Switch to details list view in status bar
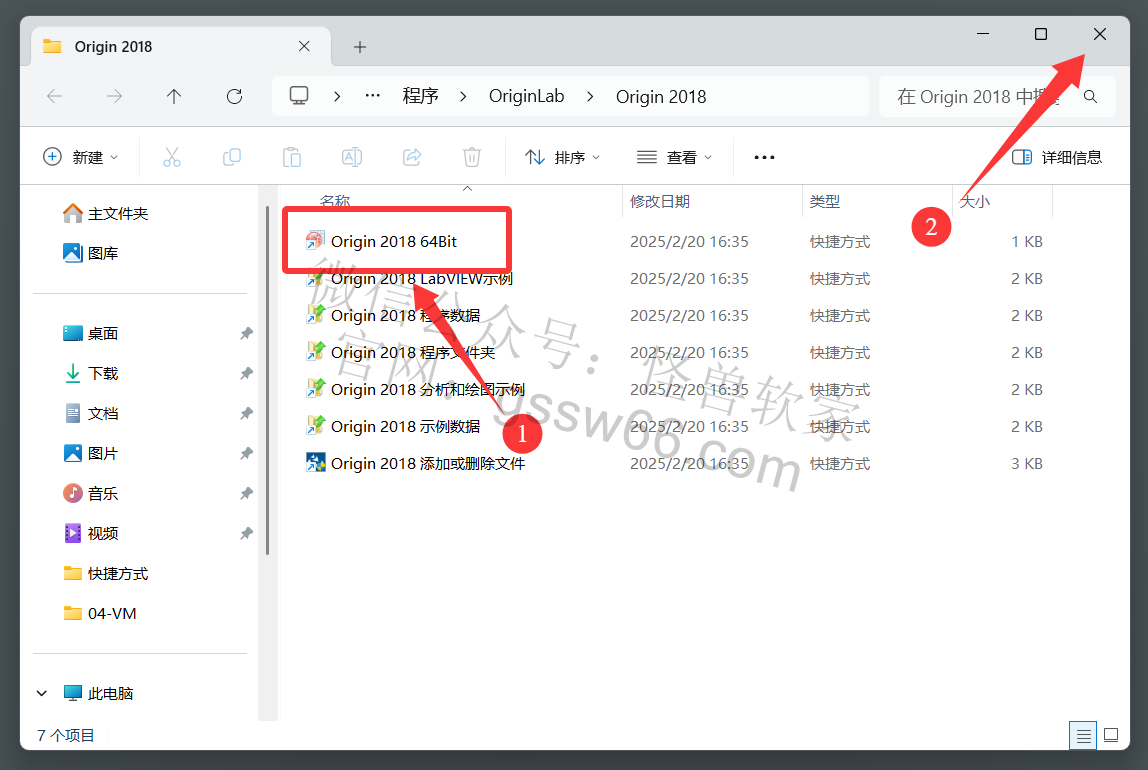 click(x=1083, y=735)
